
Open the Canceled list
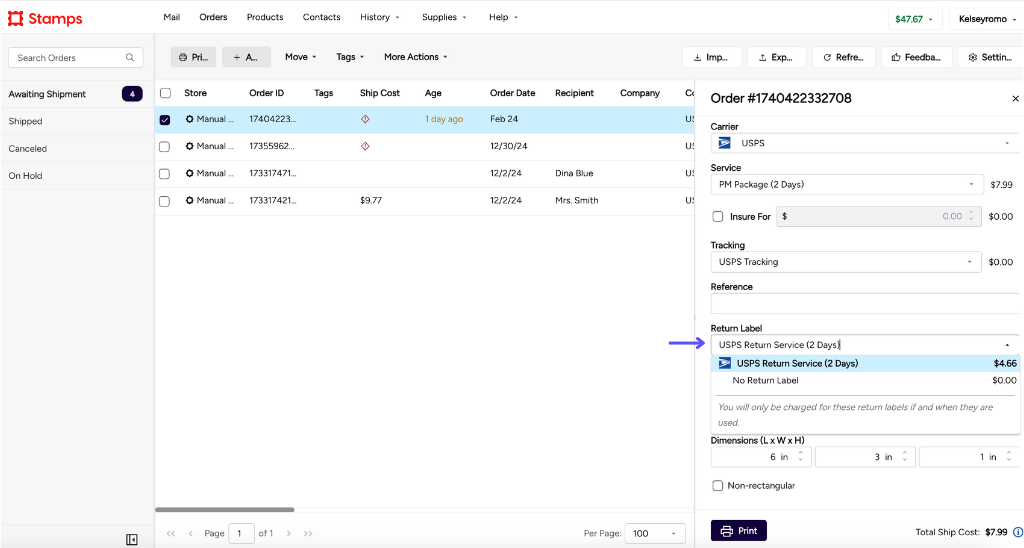[x=76, y=148]
